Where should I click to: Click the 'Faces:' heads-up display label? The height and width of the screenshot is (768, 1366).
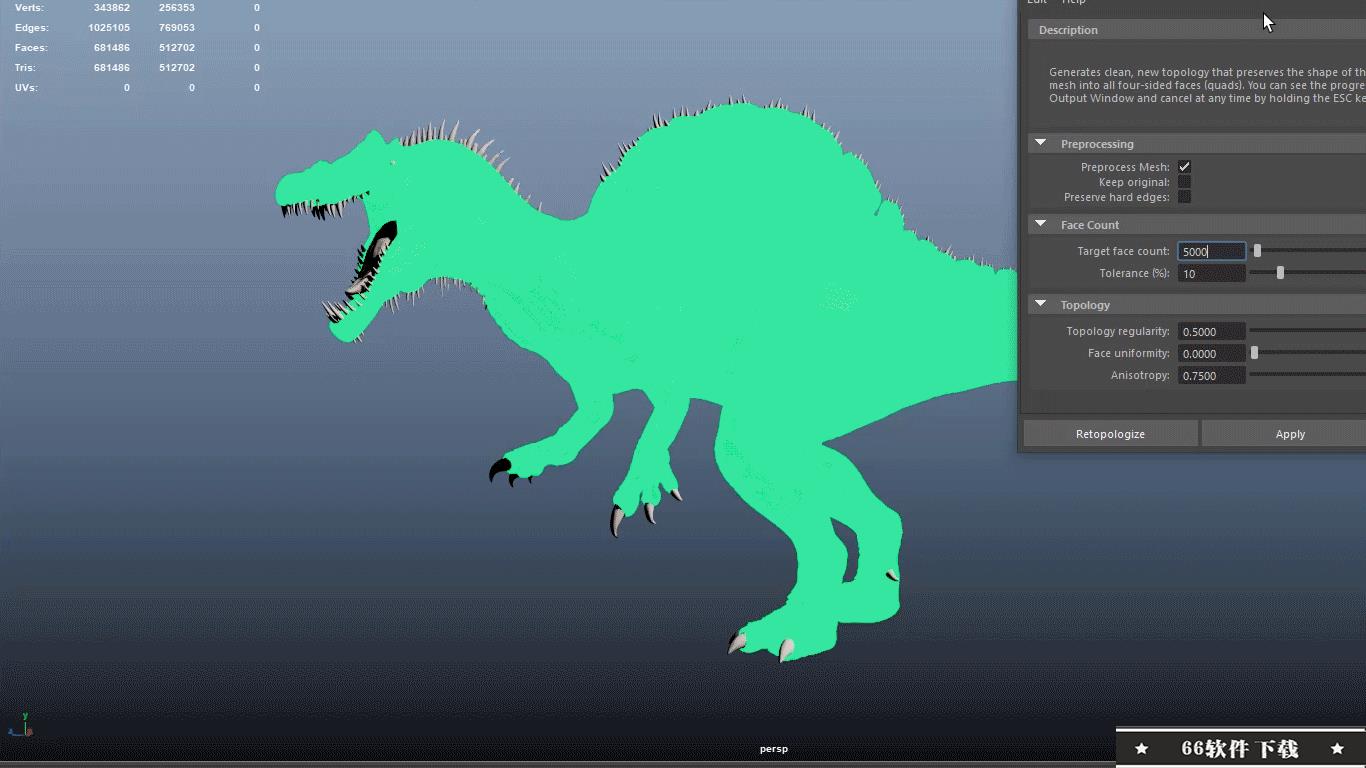31,48
